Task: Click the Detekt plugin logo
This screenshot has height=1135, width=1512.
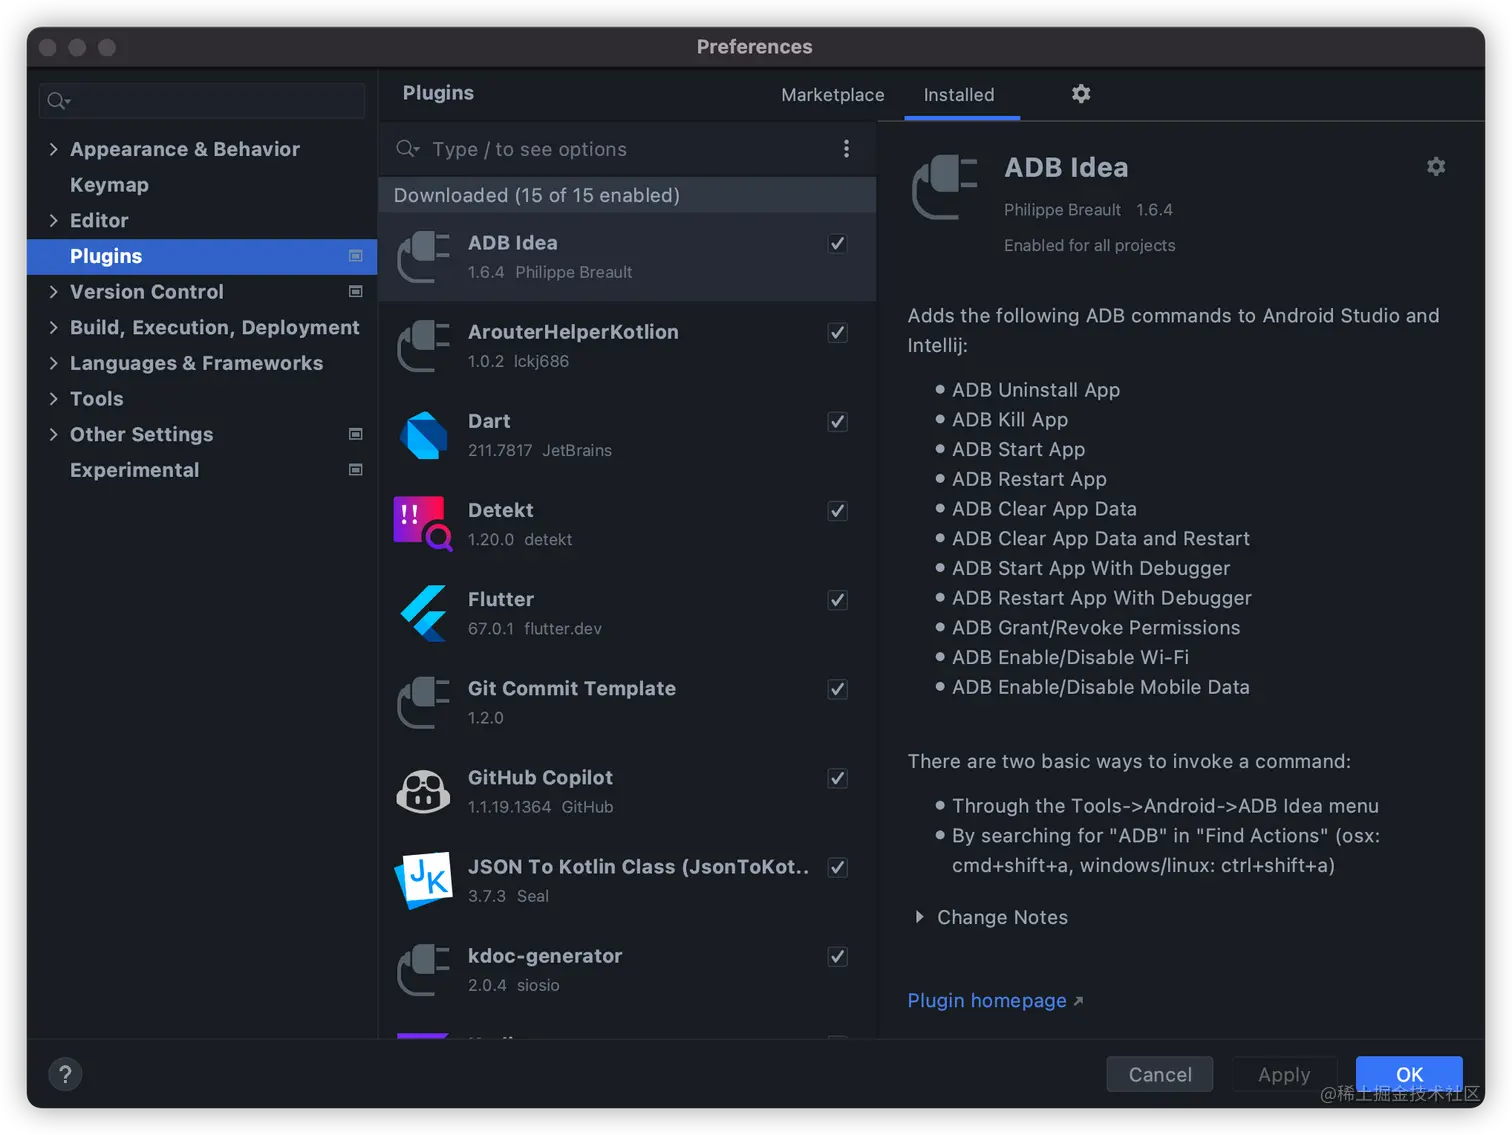Action: (x=423, y=524)
